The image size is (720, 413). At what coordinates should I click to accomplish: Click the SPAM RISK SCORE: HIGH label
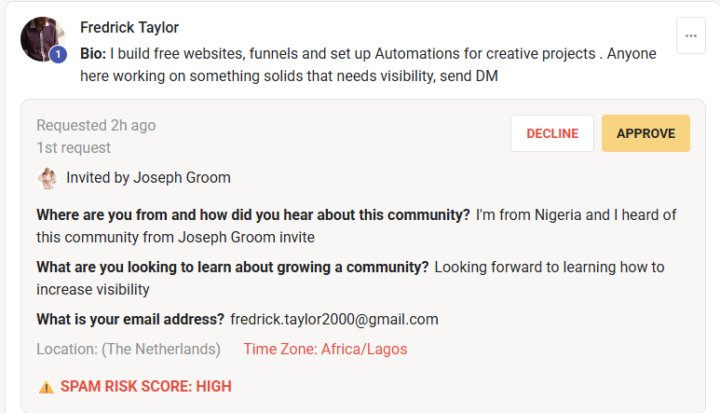click(146, 386)
